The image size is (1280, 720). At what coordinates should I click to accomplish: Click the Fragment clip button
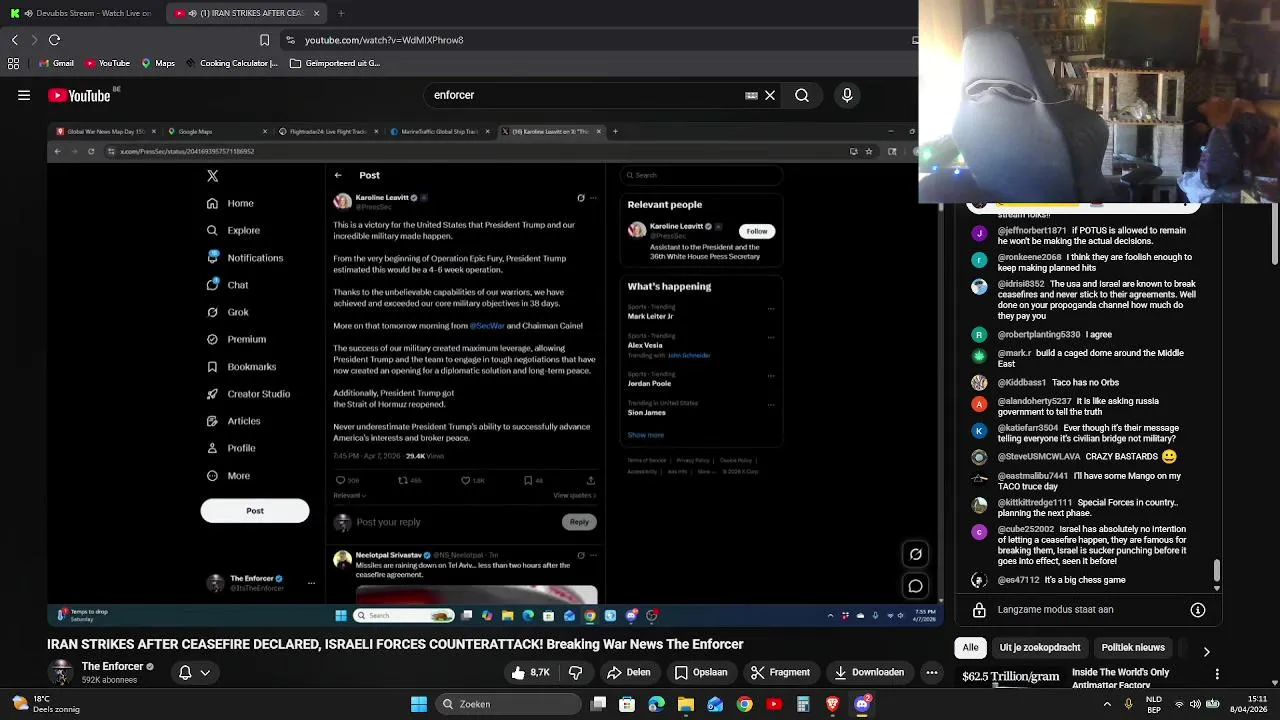(780, 672)
